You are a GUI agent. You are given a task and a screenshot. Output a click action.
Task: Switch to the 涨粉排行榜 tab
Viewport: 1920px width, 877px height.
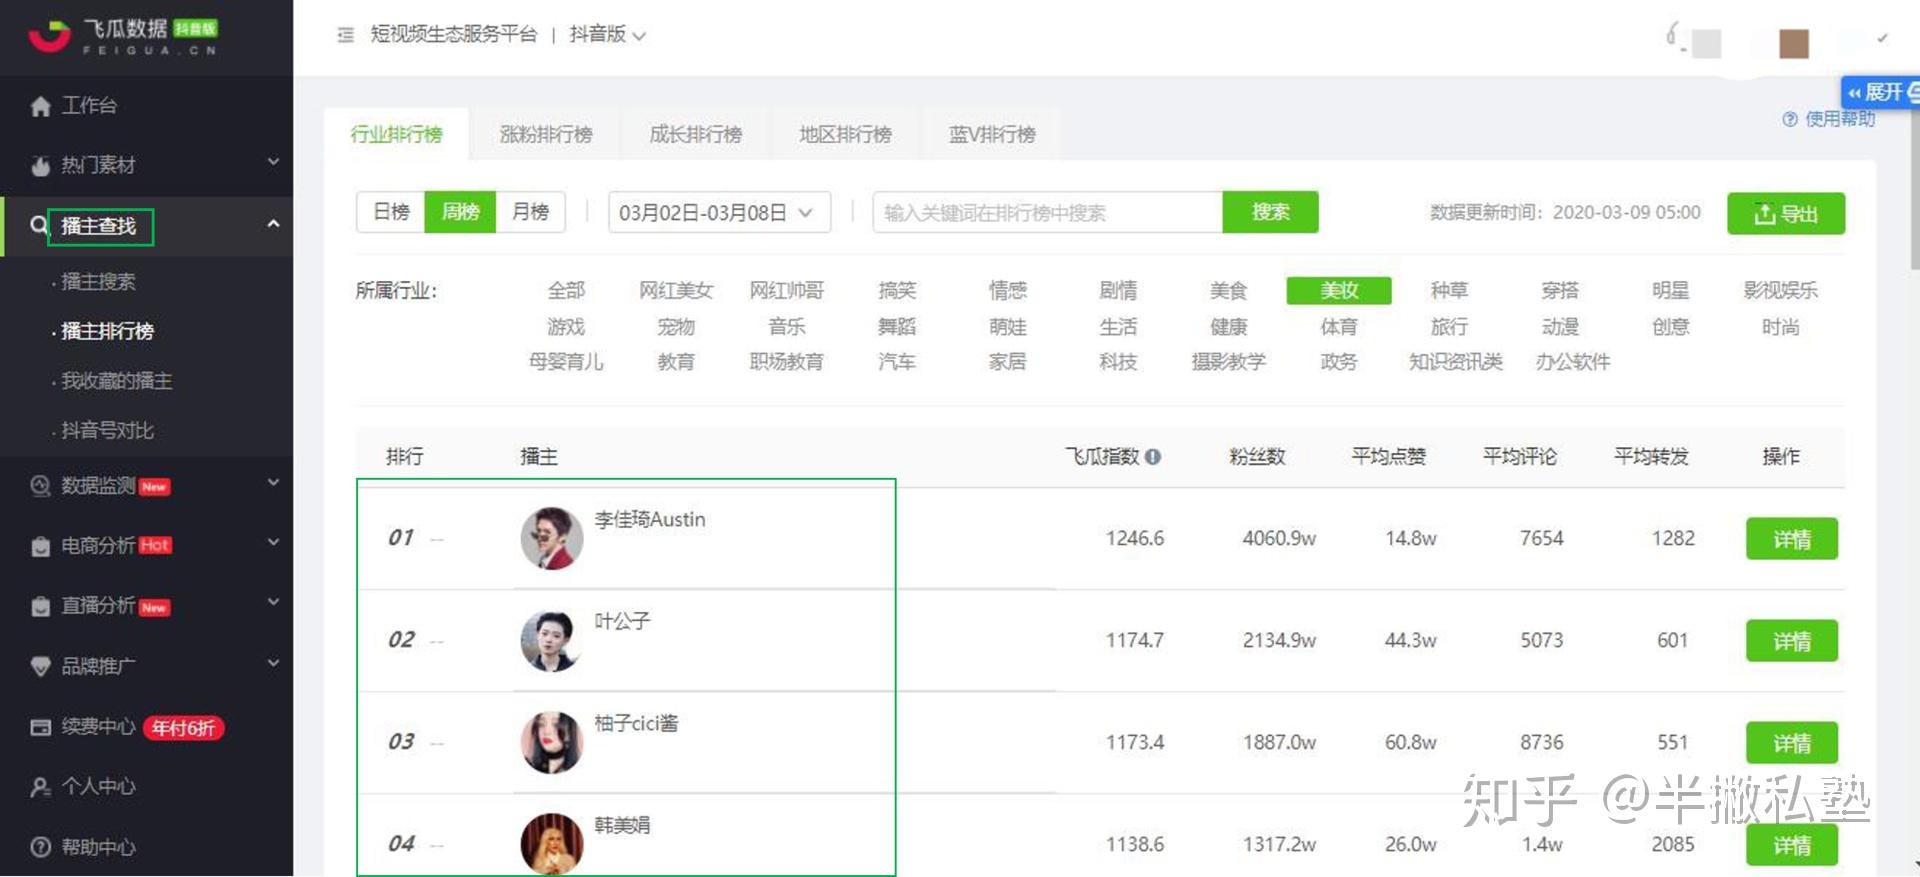tap(546, 134)
